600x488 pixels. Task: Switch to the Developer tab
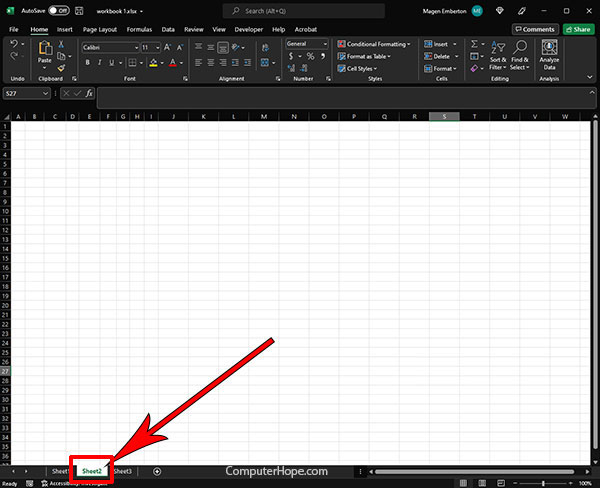click(249, 29)
